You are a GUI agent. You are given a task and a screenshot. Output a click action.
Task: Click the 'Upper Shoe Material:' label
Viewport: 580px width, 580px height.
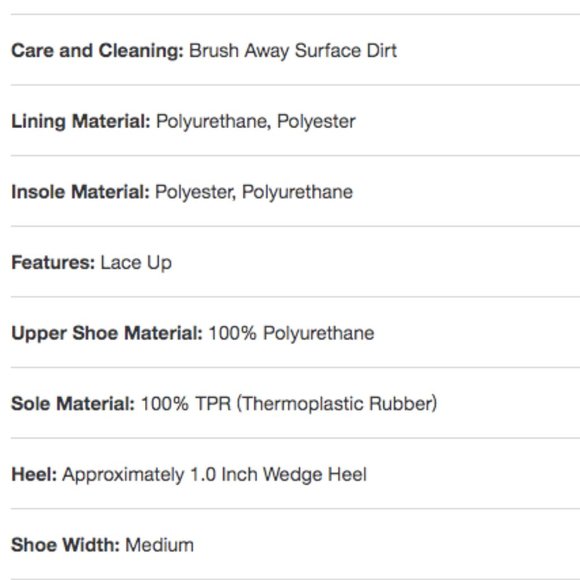(x=107, y=334)
